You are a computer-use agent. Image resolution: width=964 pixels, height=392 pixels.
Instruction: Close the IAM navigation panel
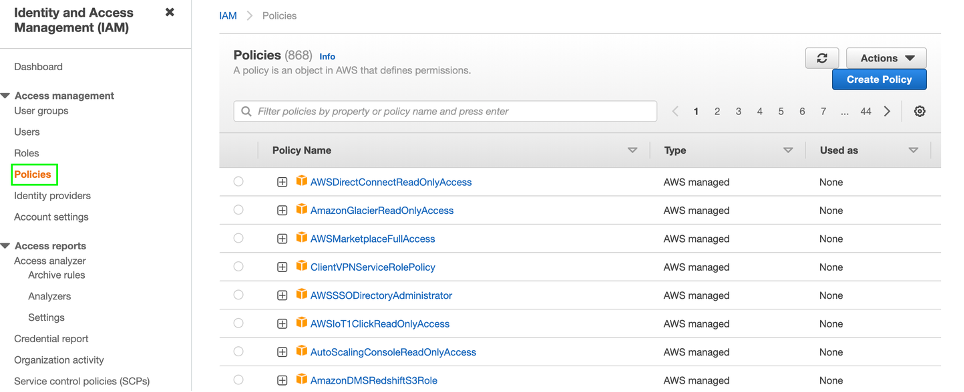(170, 12)
